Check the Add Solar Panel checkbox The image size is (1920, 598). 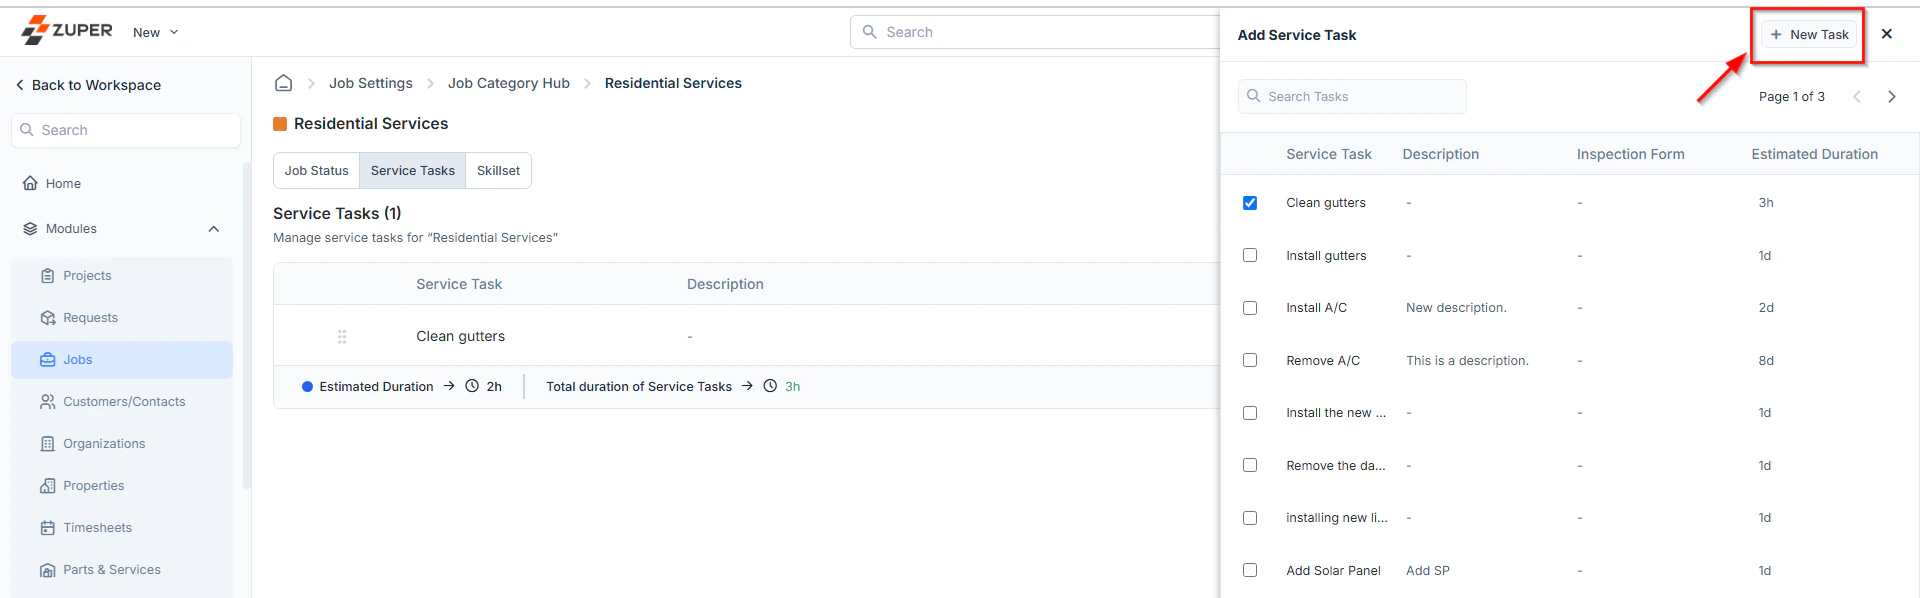pos(1250,570)
